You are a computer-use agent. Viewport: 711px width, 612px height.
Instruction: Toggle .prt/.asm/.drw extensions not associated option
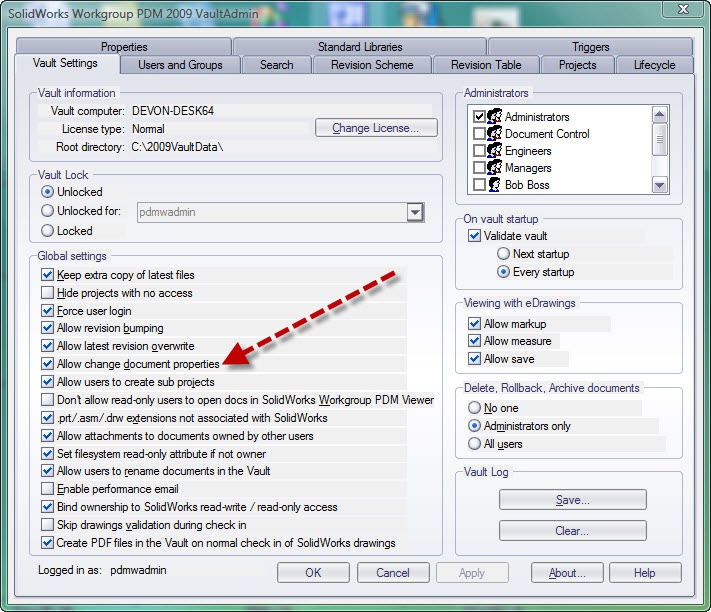click(47, 418)
